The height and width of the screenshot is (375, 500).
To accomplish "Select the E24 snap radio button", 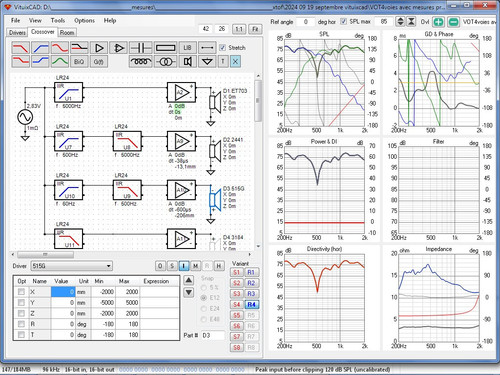I will (x=203, y=309).
